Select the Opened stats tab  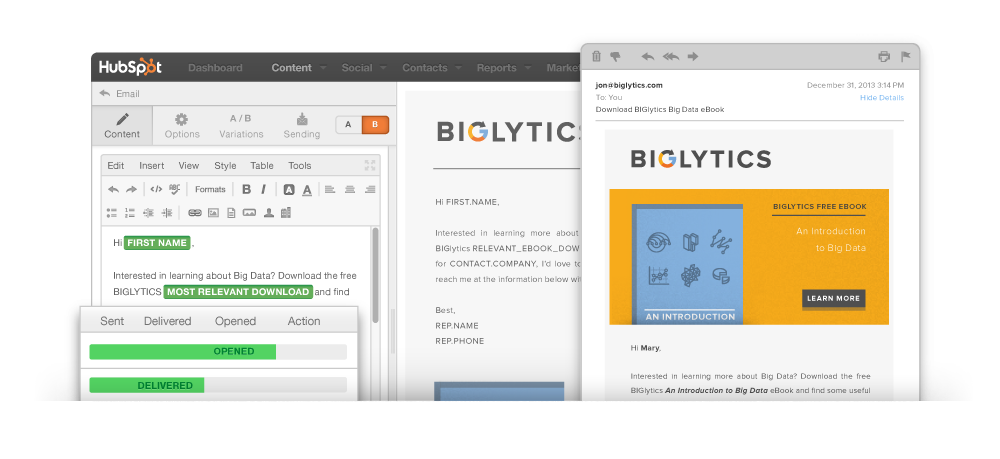coord(235,321)
